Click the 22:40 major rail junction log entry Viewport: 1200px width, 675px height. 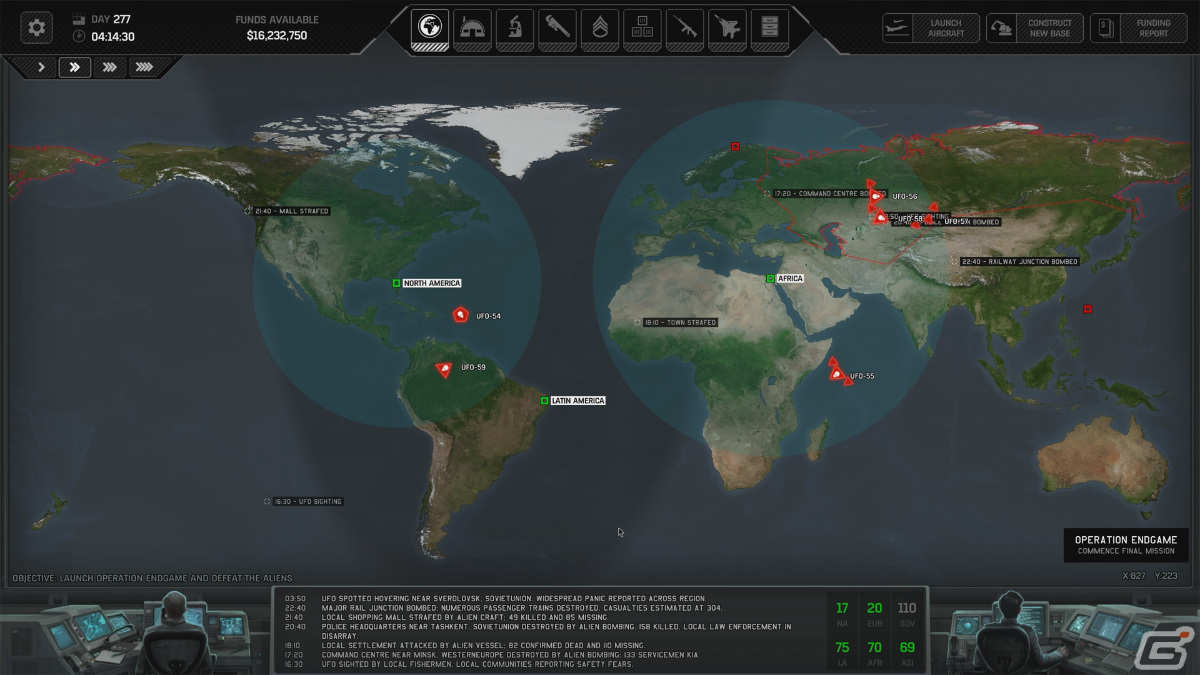(x=503, y=607)
